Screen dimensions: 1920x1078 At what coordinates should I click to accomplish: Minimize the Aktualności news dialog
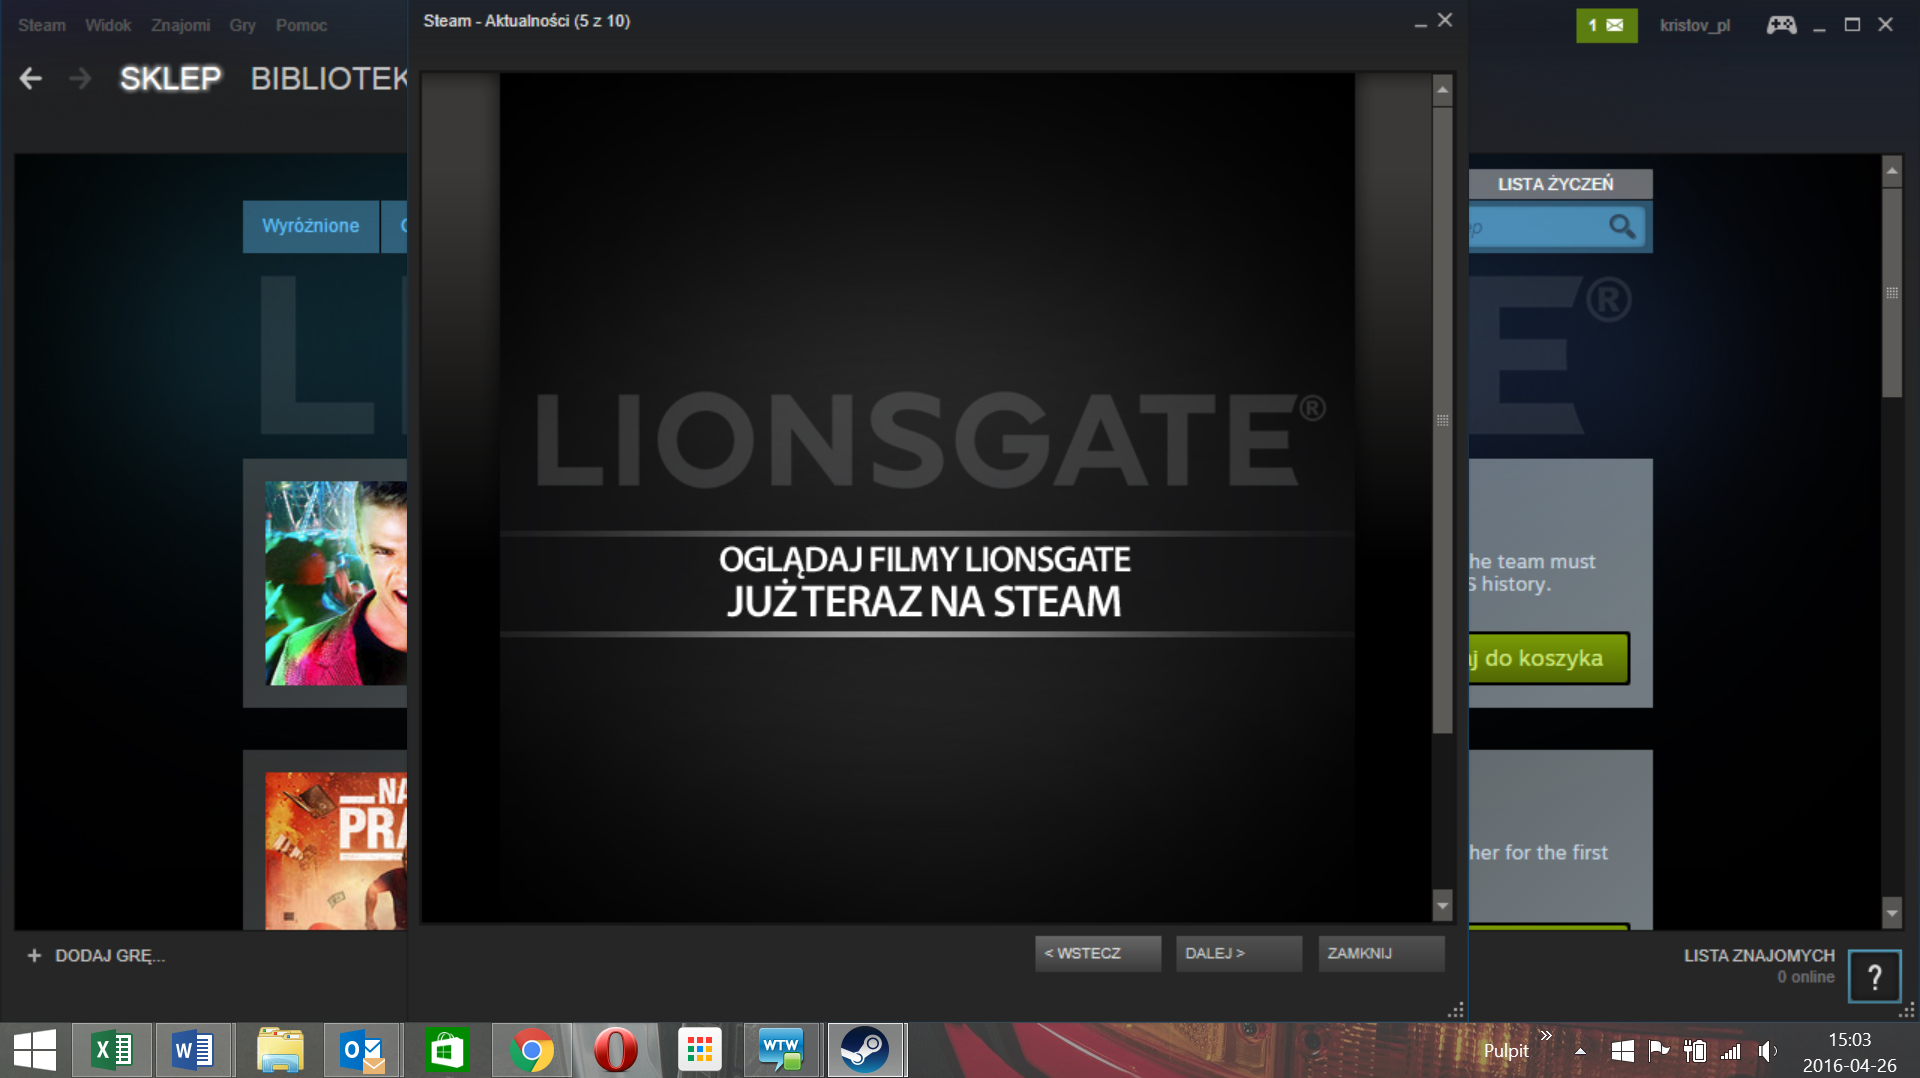(1420, 22)
